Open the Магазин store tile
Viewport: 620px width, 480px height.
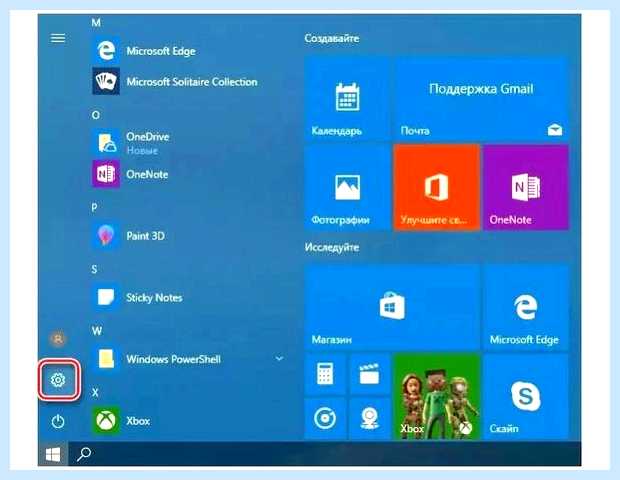point(392,308)
